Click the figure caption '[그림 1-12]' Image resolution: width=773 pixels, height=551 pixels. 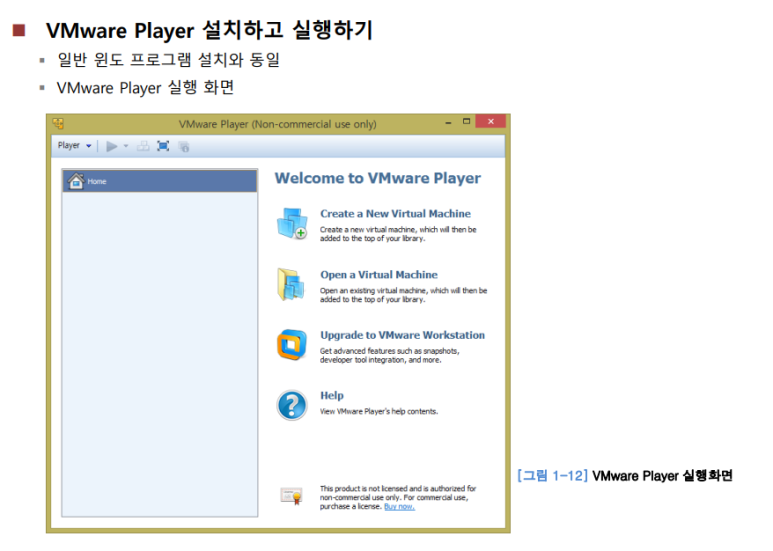[x=552, y=476]
